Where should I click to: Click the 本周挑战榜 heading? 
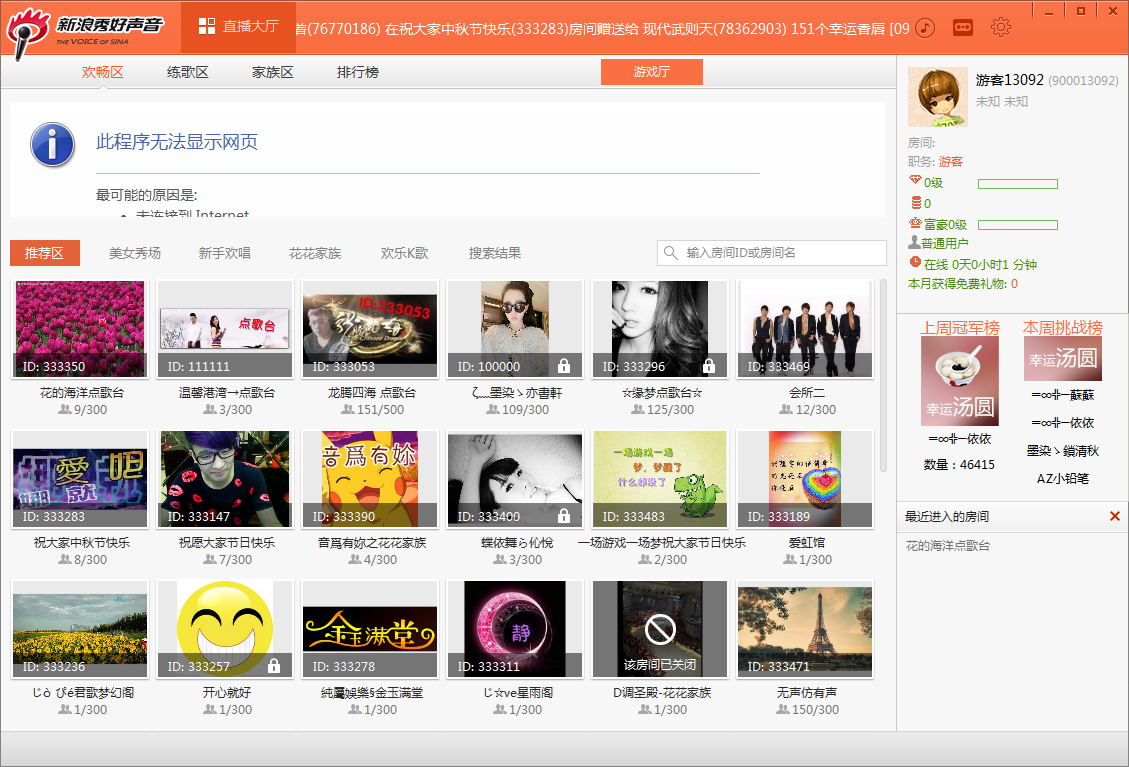[x=1063, y=328]
